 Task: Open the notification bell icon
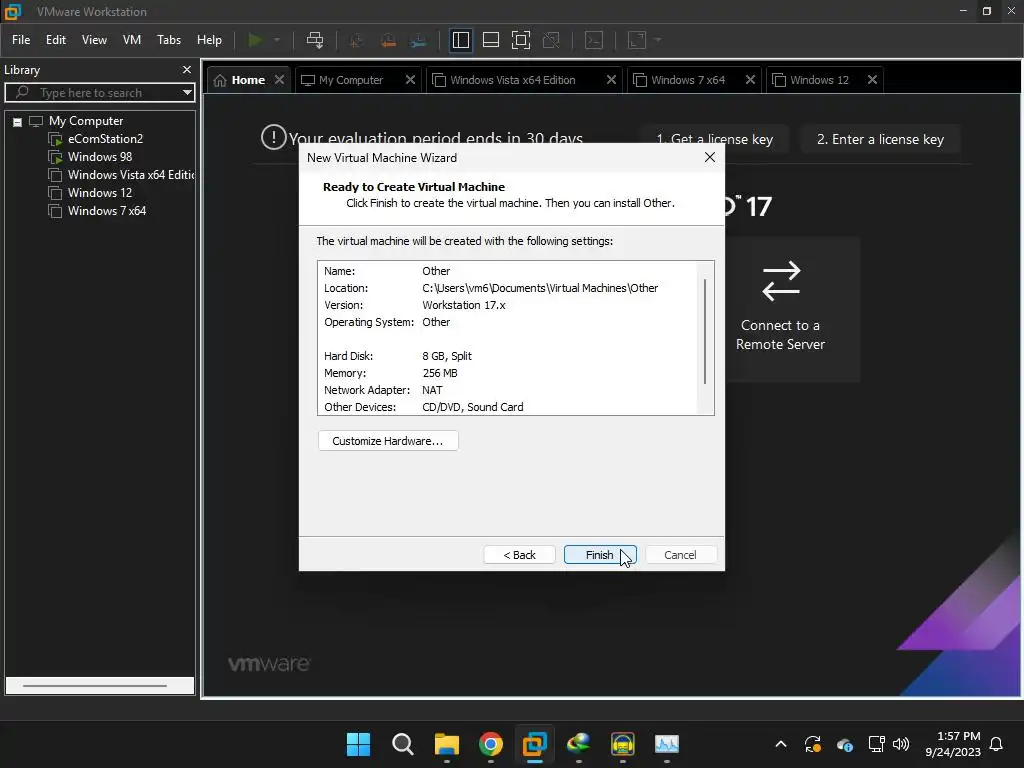[997, 744]
